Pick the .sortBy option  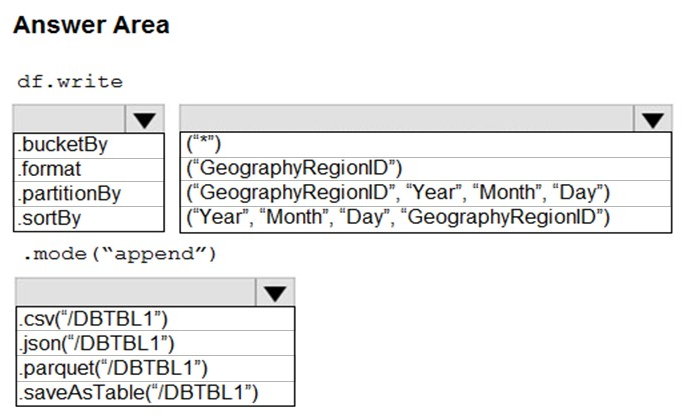pos(89,219)
